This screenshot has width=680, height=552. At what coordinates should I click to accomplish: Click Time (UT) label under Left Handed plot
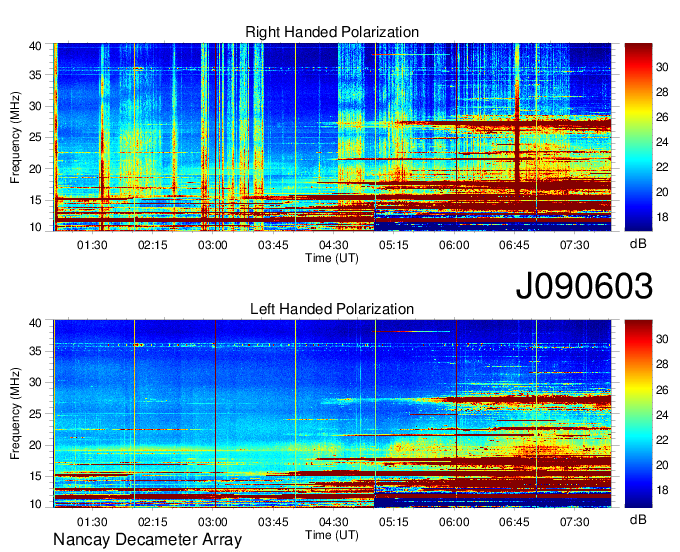click(332, 535)
